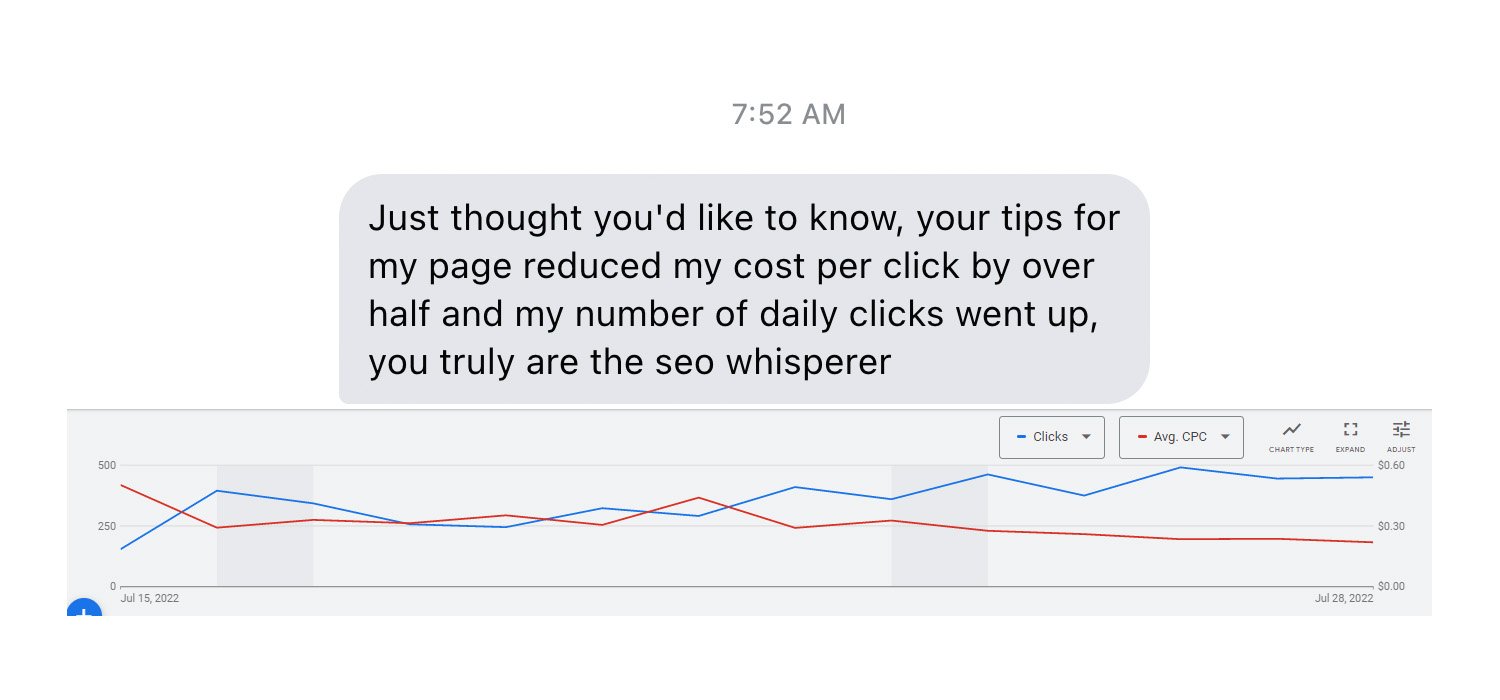Select the SEO whisperer message bubble
The image size is (1500, 700).
point(744,289)
